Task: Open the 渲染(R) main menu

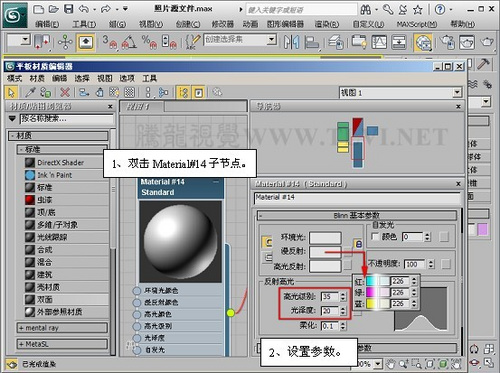Action: click(327, 24)
